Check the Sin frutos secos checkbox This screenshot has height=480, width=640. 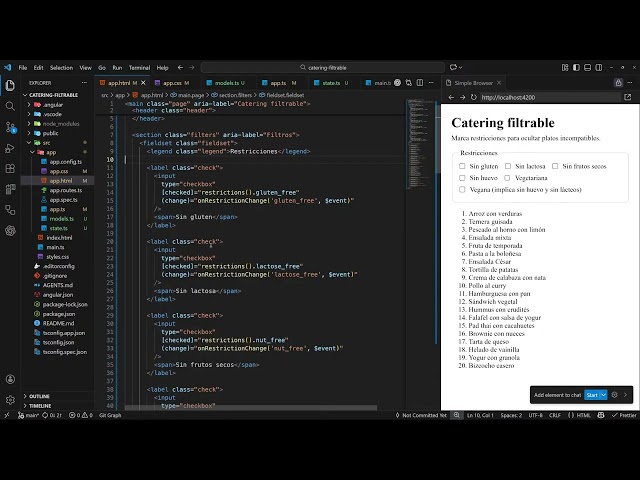555,166
